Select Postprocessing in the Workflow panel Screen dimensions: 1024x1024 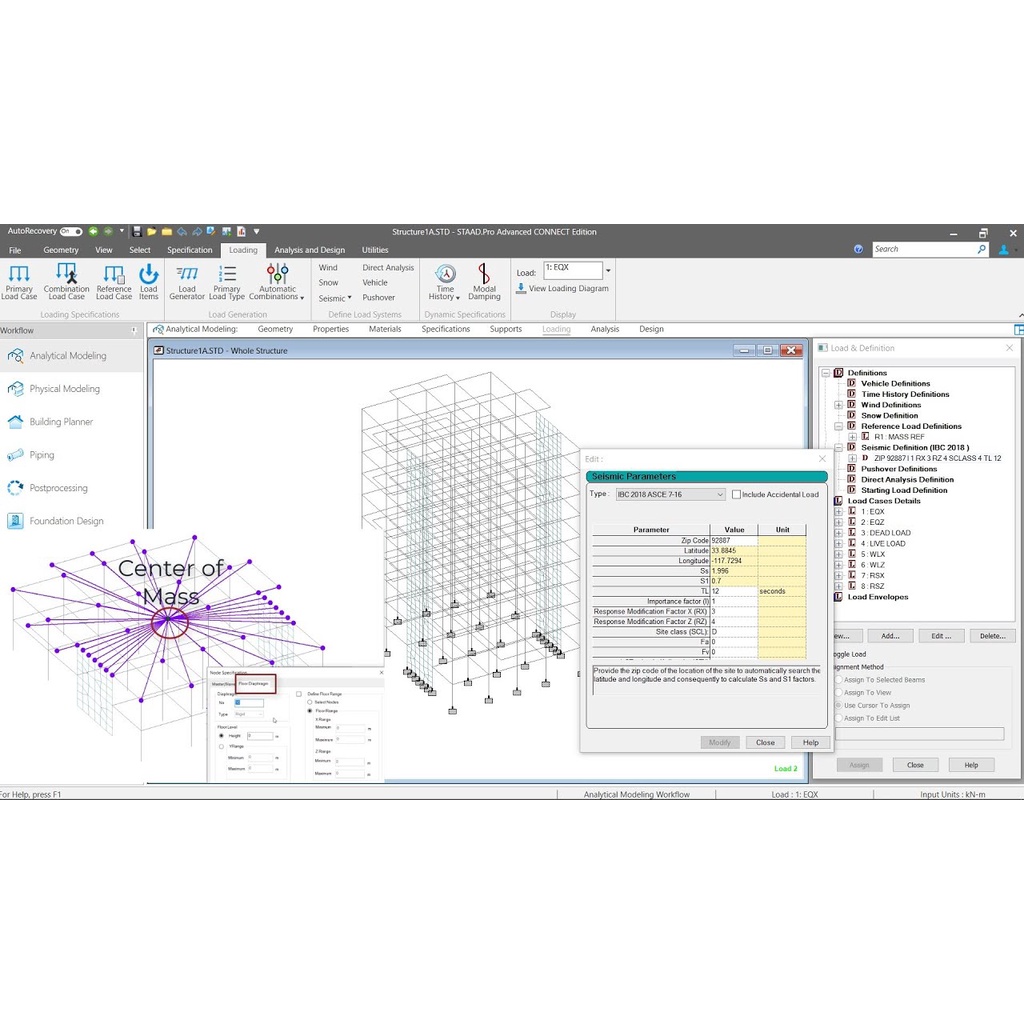point(58,488)
